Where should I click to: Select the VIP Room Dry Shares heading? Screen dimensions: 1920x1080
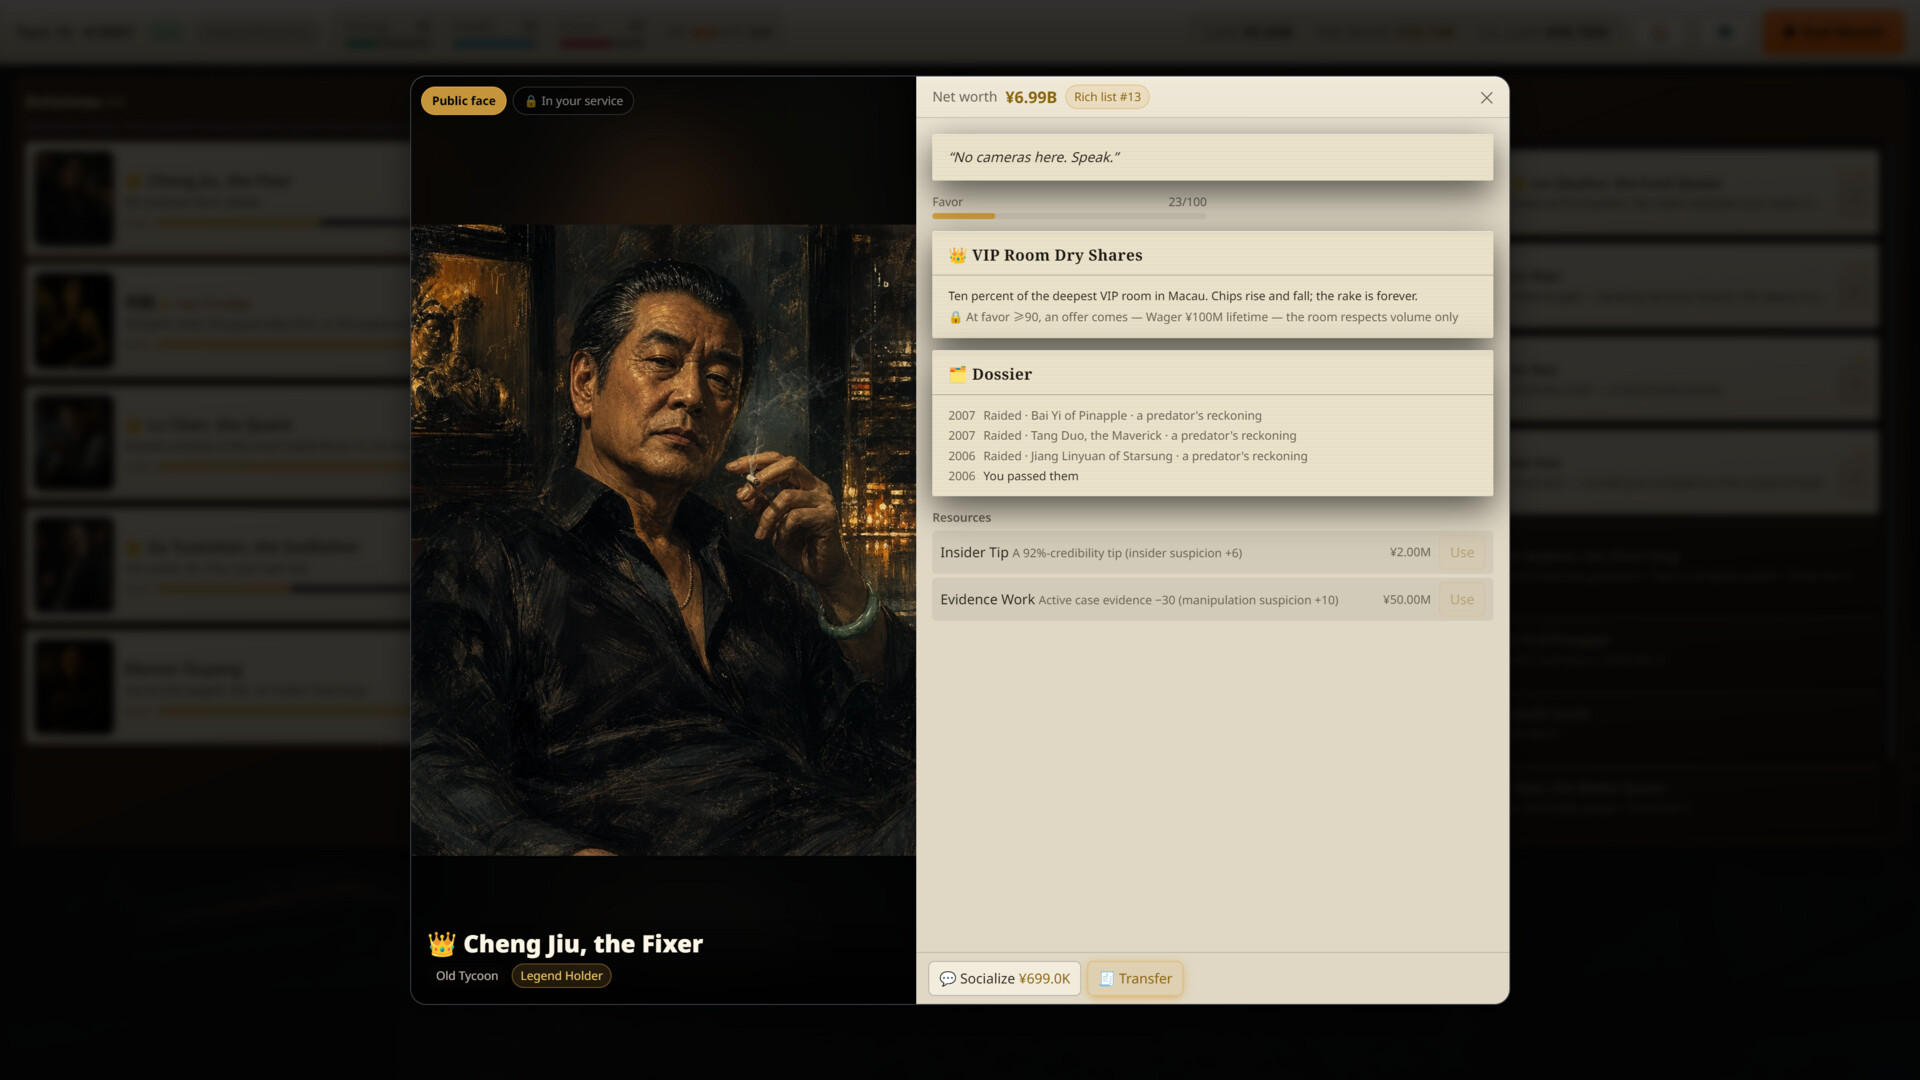coord(1056,255)
